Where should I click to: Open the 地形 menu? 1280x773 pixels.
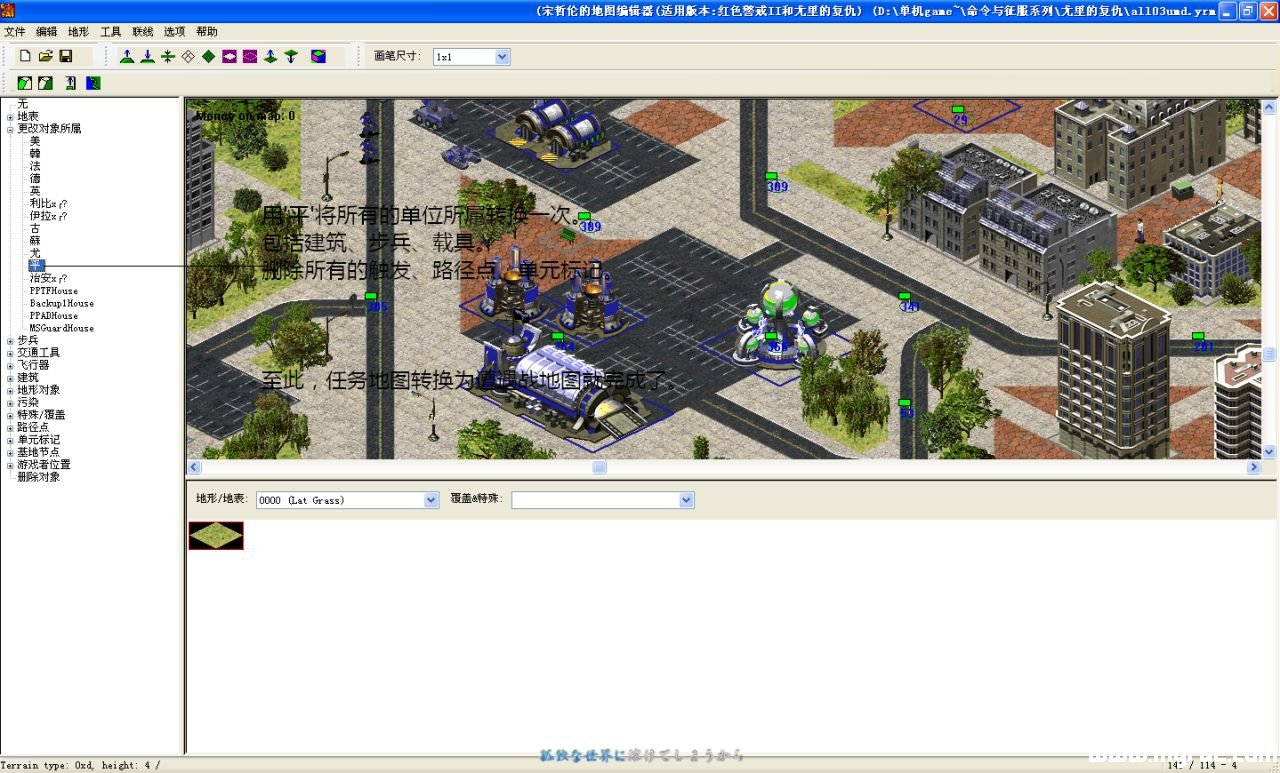point(79,32)
